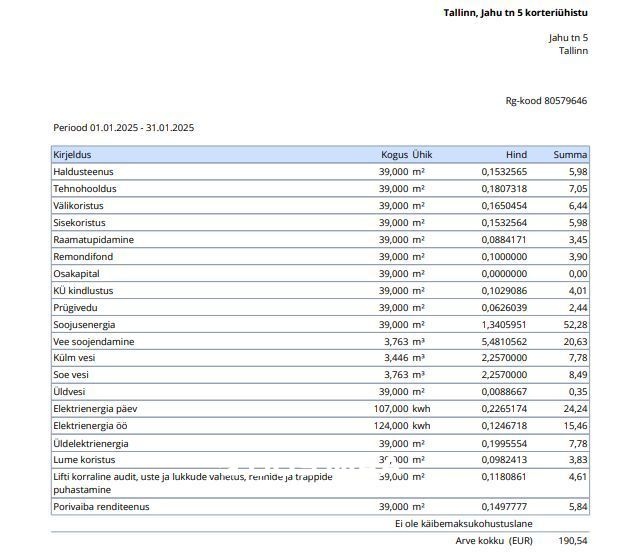Image resolution: width=620 pixels, height=559 pixels.
Task: Click the Prügivedu row label
Action: click(75, 308)
